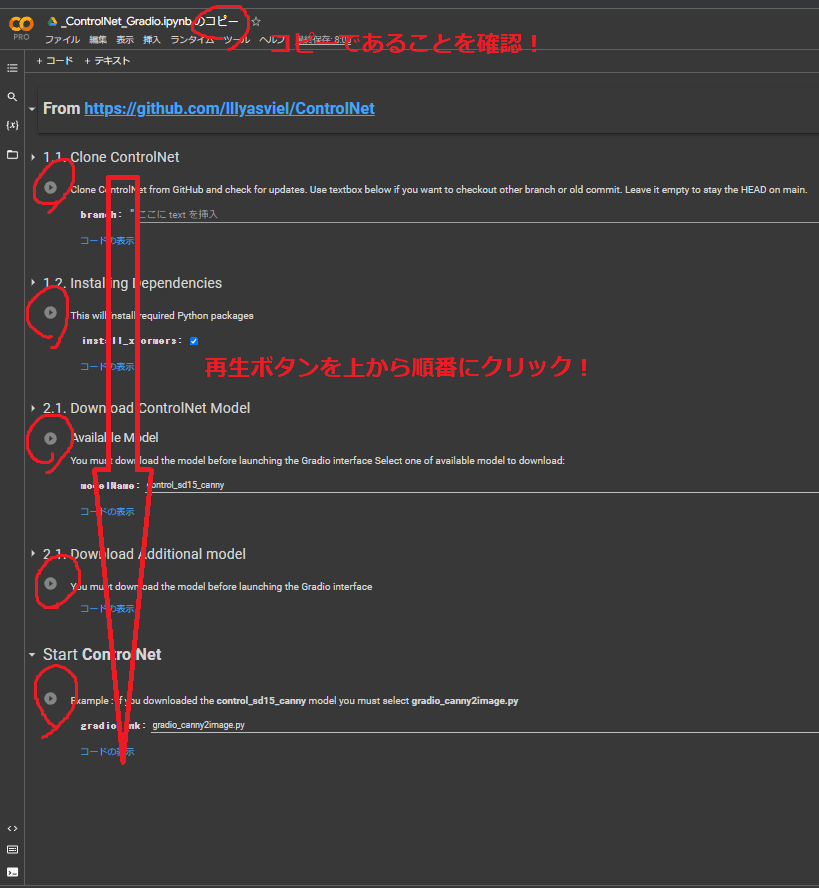The height and width of the screenshot is (888, 819).
Task: Click the Drive icon beside notebook title
Action: click(53, 22)
